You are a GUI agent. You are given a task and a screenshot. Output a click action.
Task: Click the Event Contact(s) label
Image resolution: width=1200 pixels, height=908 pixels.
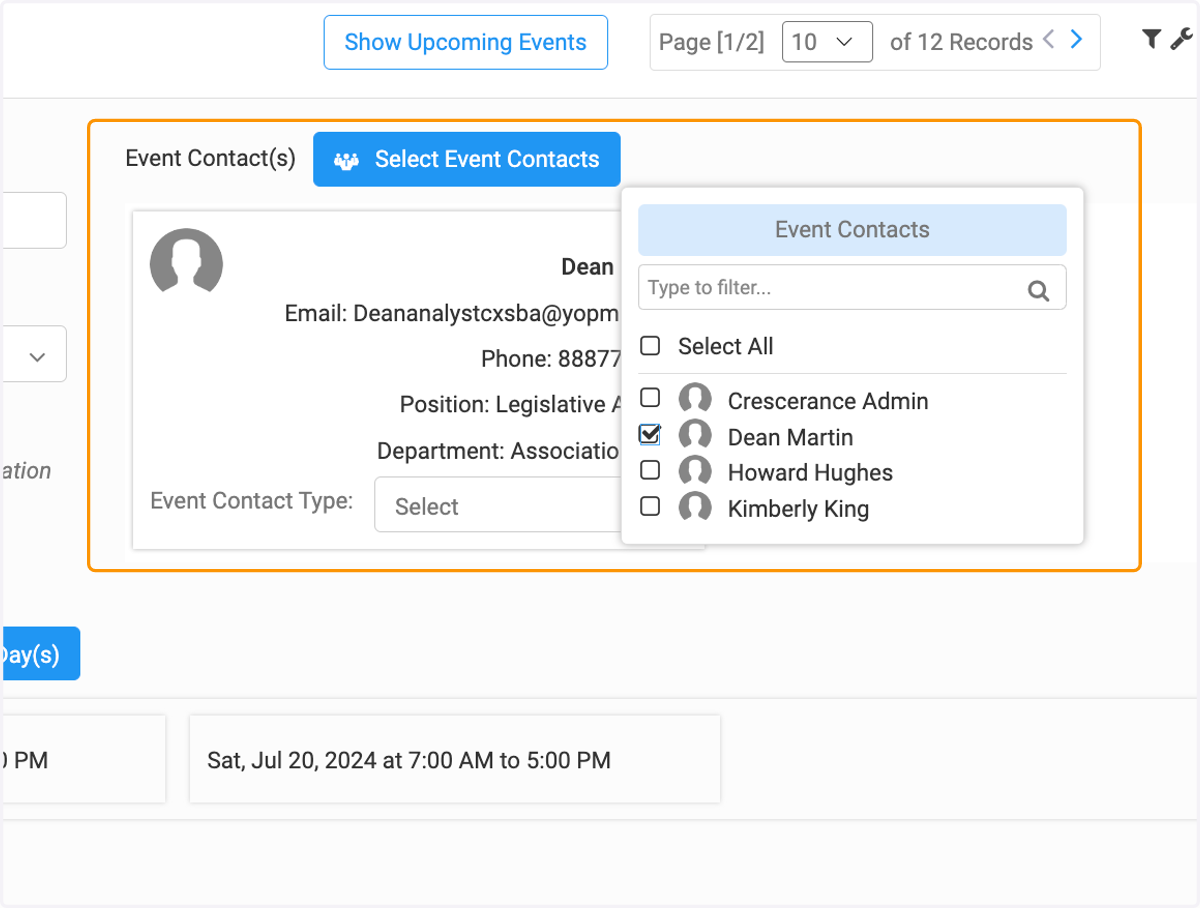pyautogui.click(x=210, y=158)
